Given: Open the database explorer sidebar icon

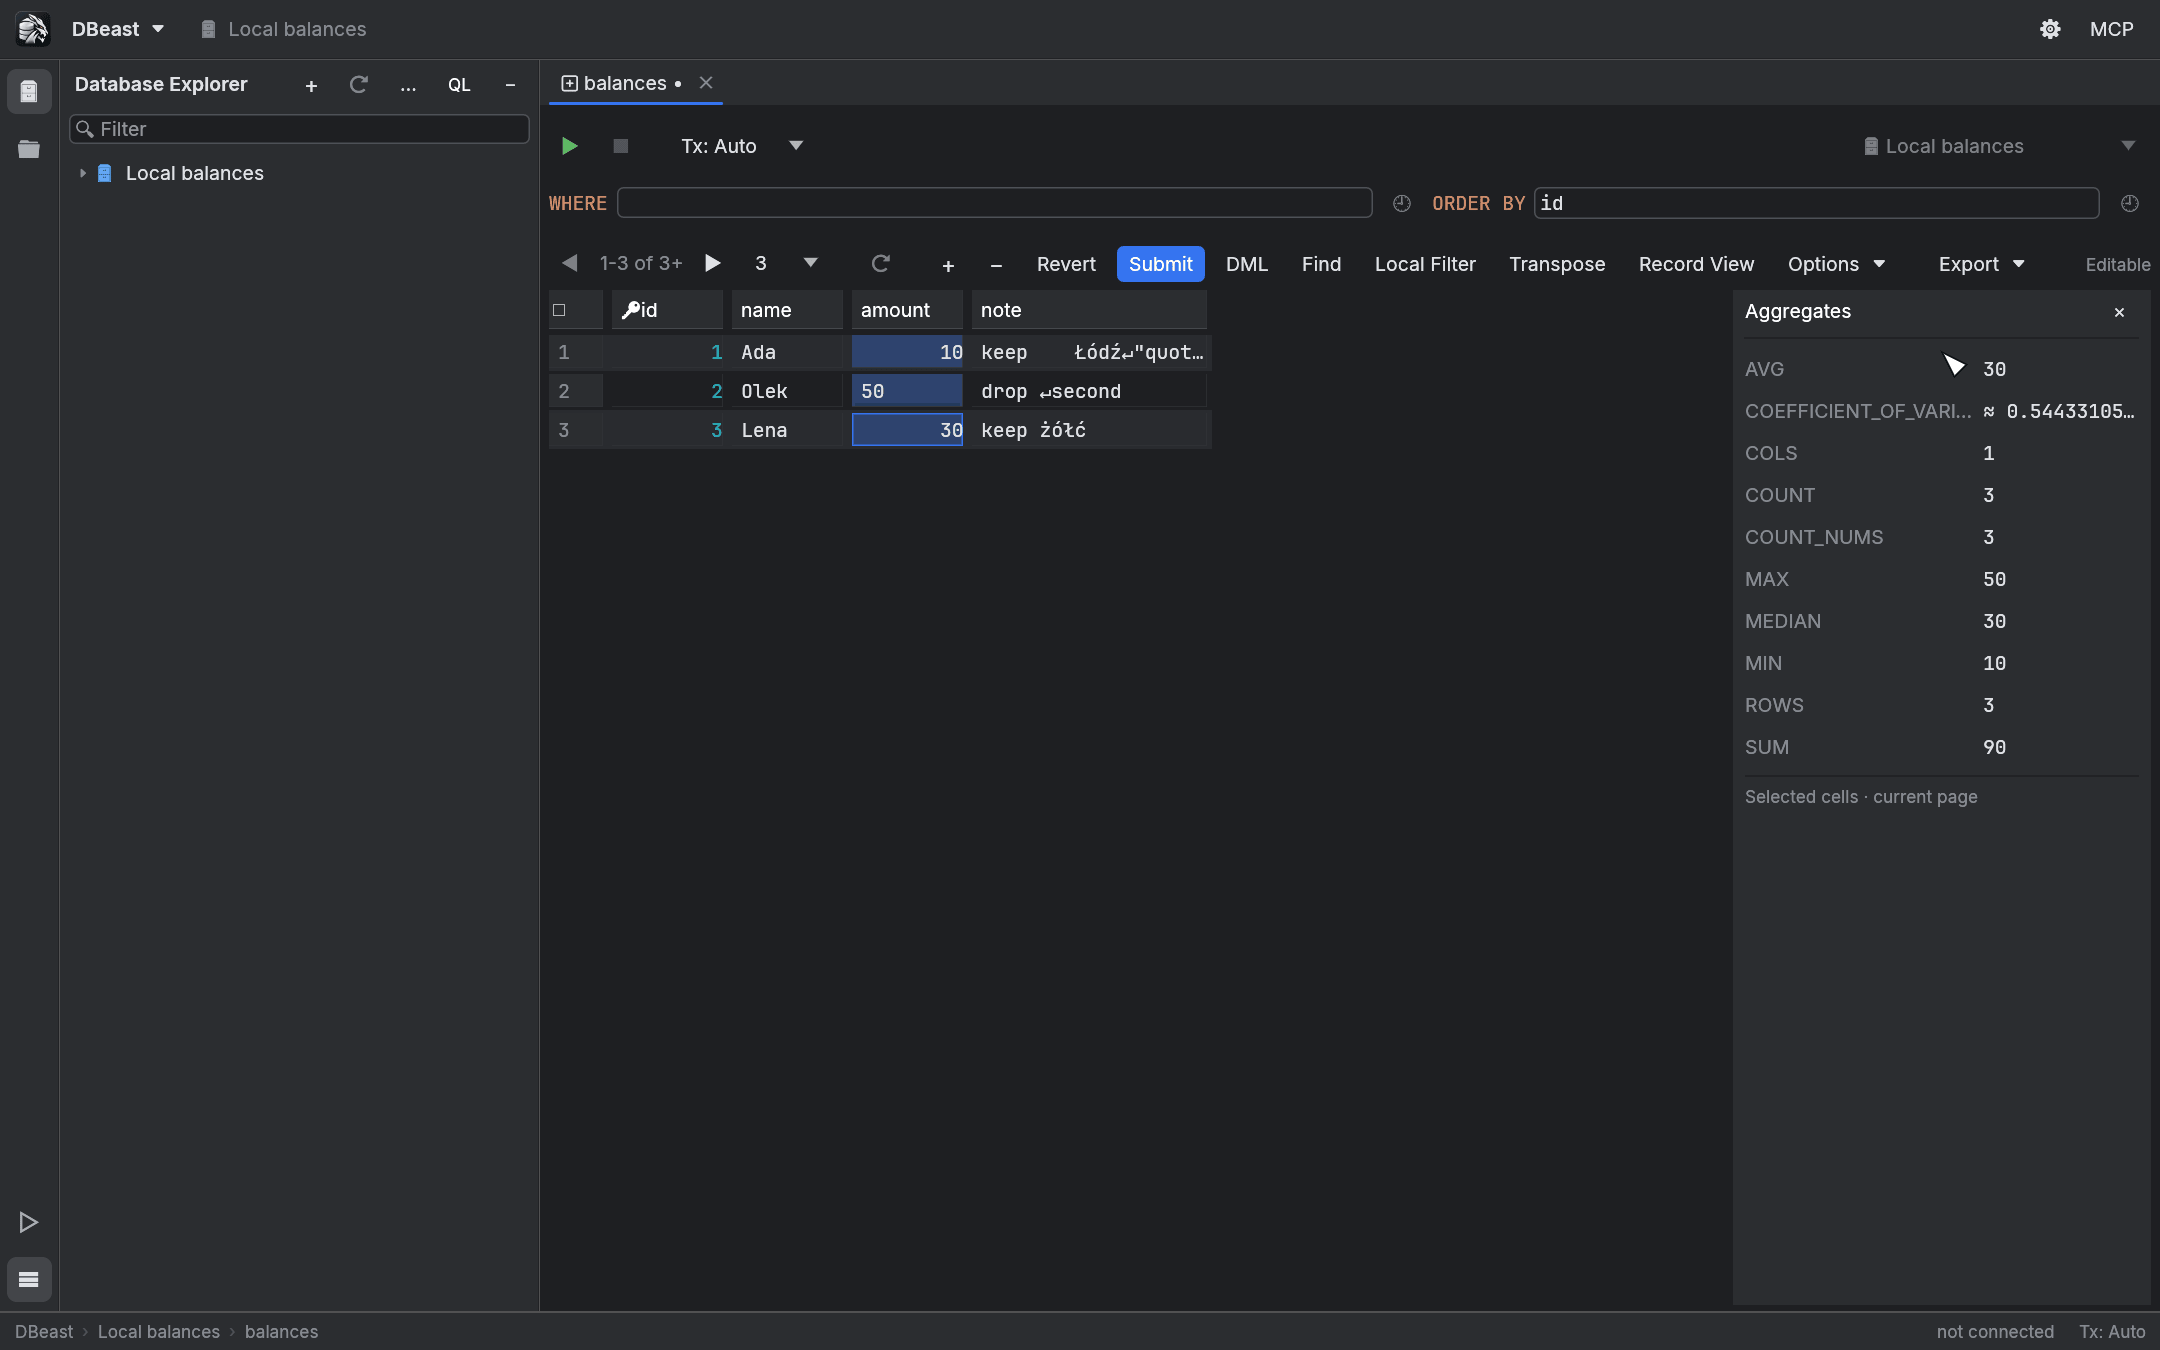Looking at the screenshot, I should [x=29, y=92].
